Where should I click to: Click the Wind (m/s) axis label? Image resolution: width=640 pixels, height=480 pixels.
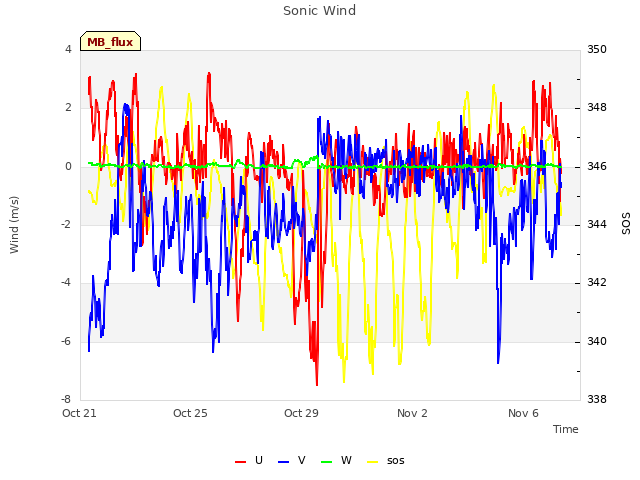coord(14,225)
